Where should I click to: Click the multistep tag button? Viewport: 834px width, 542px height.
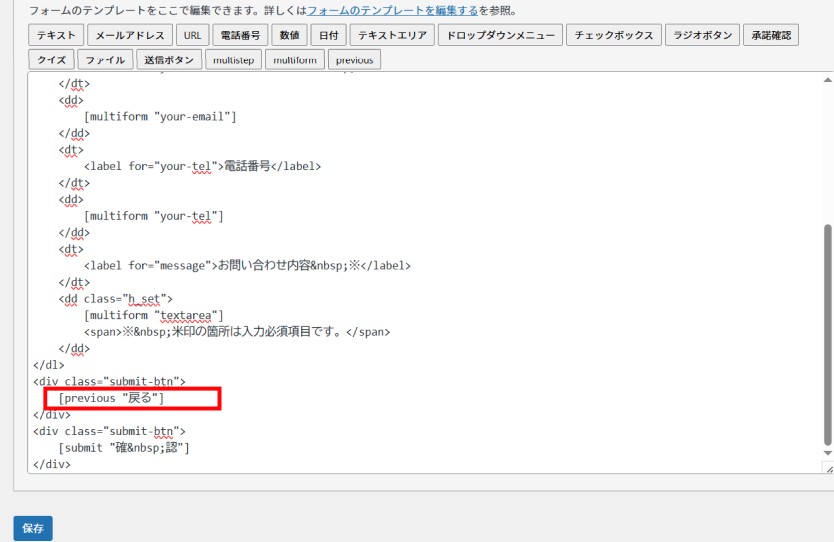pyautogui.click(x=233, y=60)
